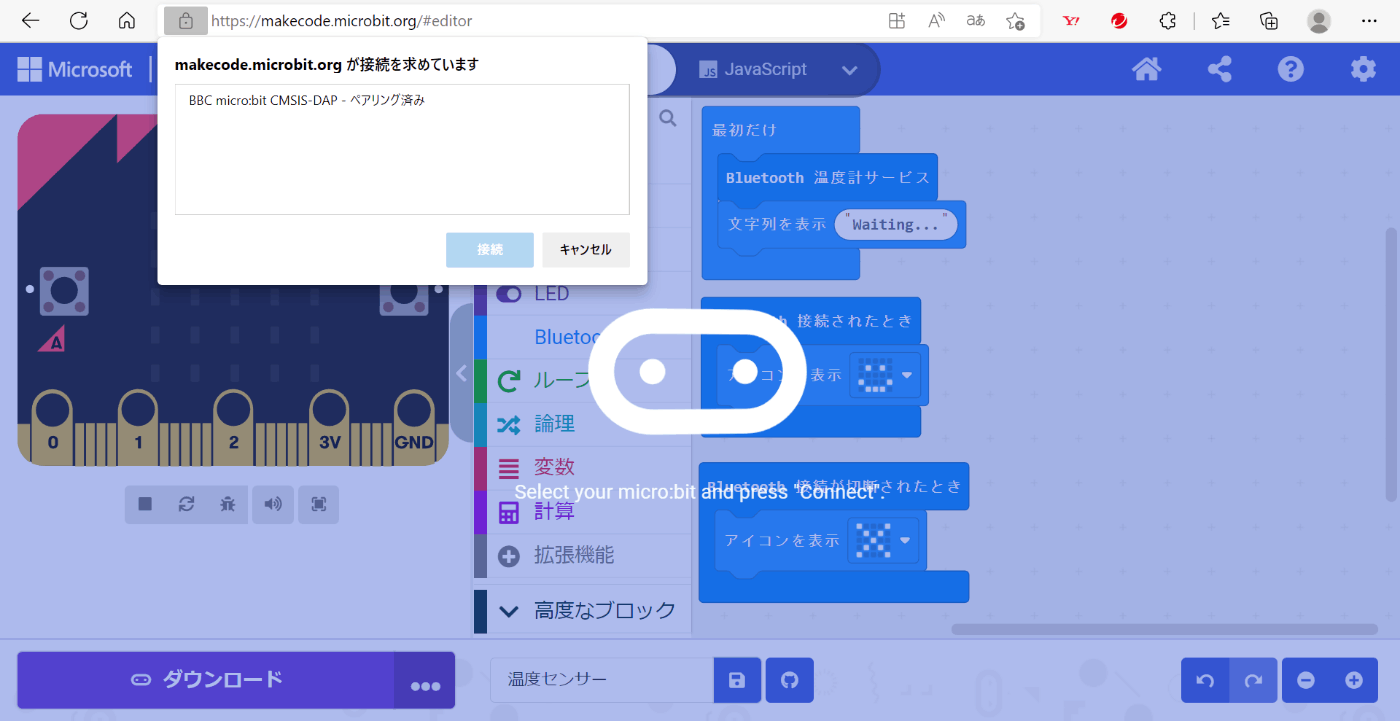Collapse the simulator panel arrow
The width and height of the screenshot is (1400, 721).
pyautogui.click(x=461, y=373)
